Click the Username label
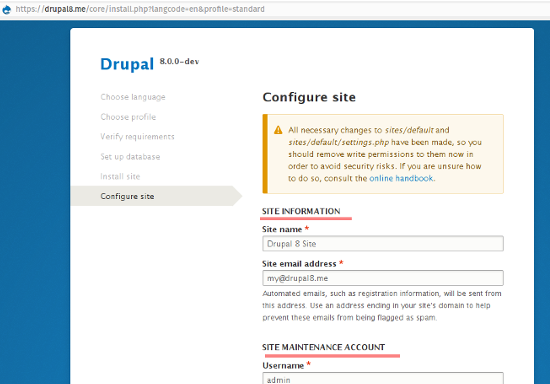550x384 pixels. click(283, 366)
